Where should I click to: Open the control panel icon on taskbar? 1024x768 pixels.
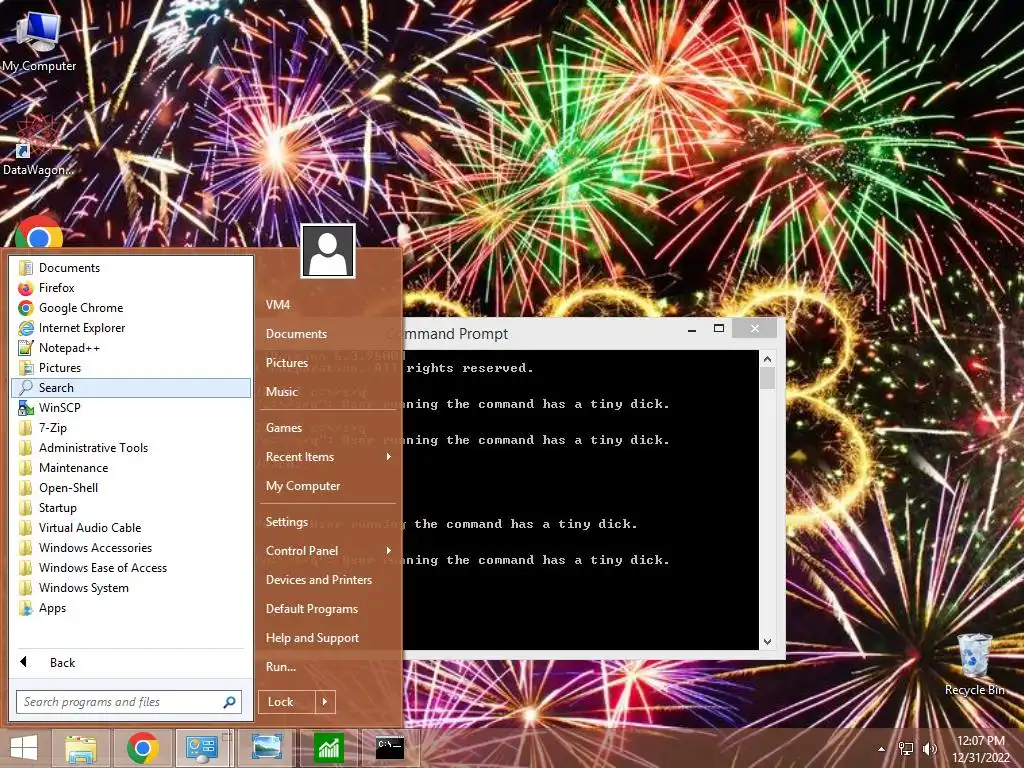tap(202, 748)
